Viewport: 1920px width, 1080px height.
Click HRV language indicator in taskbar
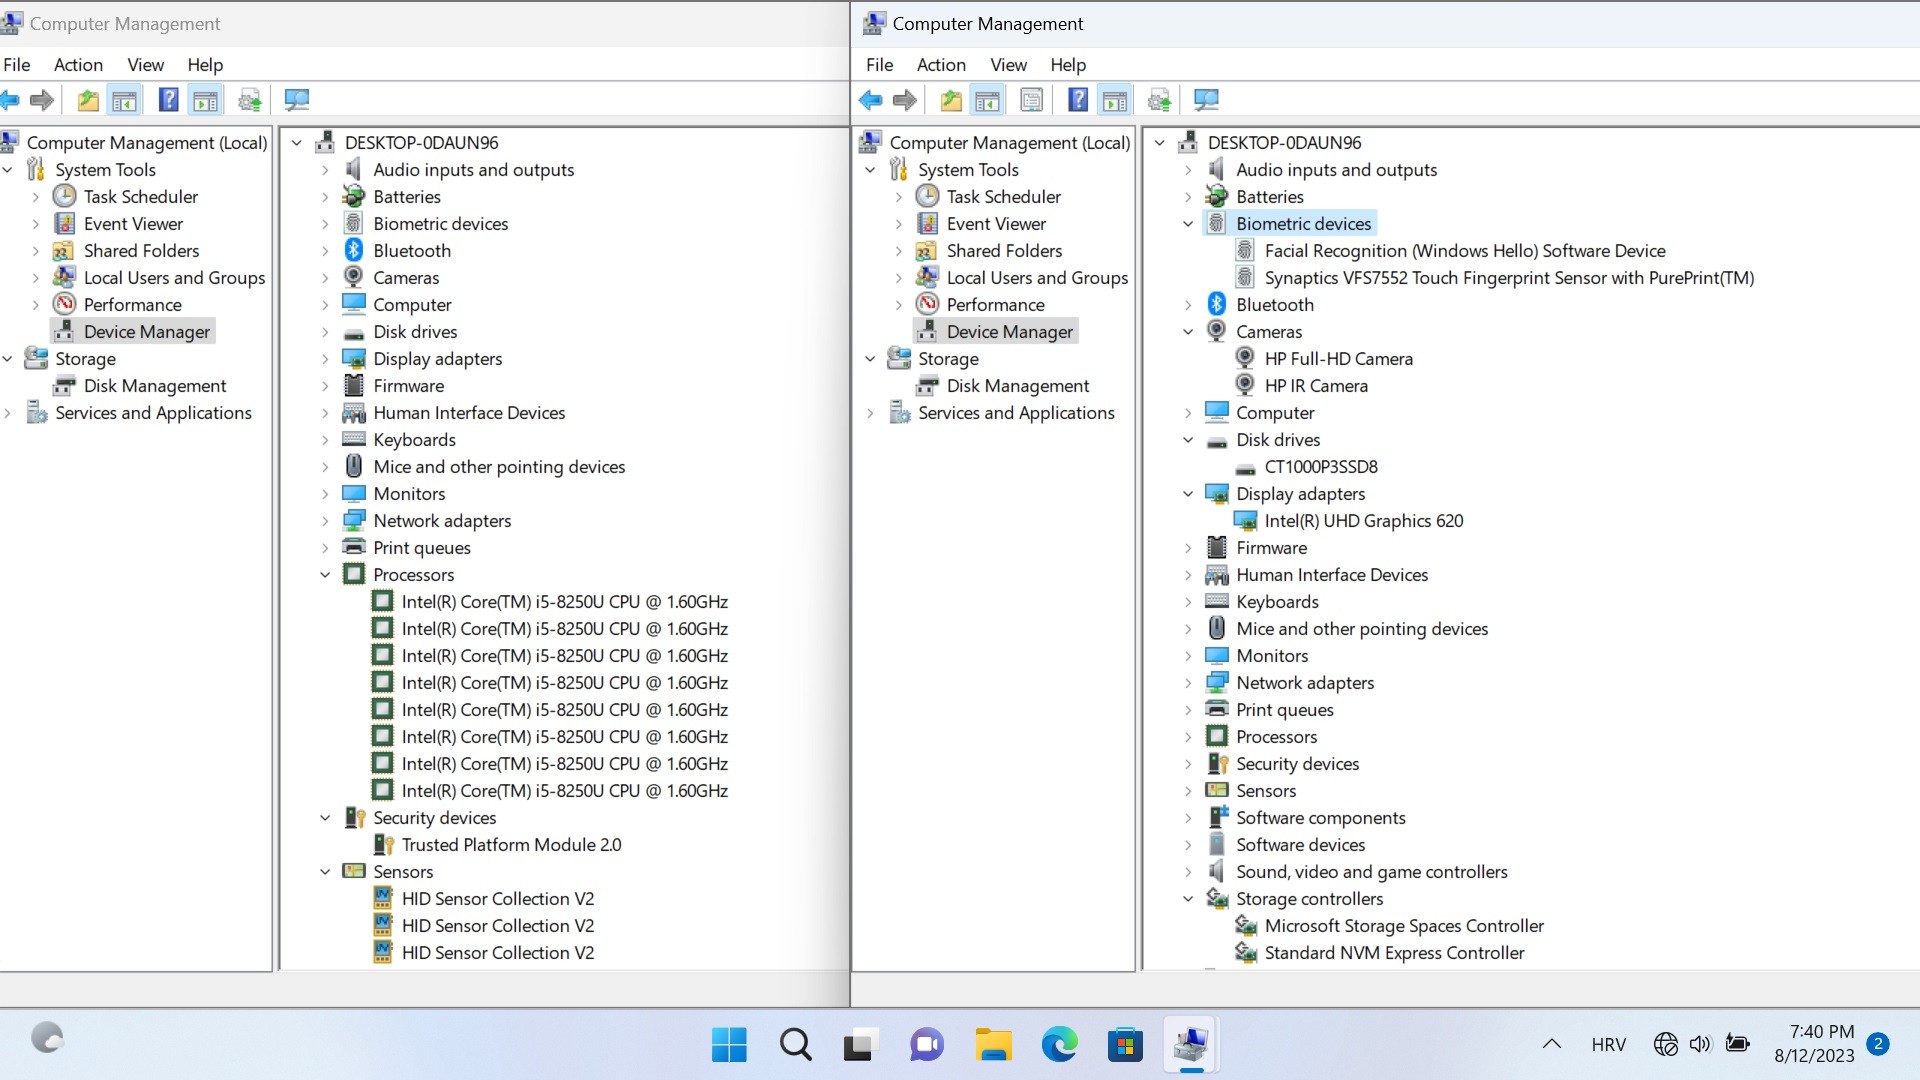pyautogui.click(x=1608, y=1045)
